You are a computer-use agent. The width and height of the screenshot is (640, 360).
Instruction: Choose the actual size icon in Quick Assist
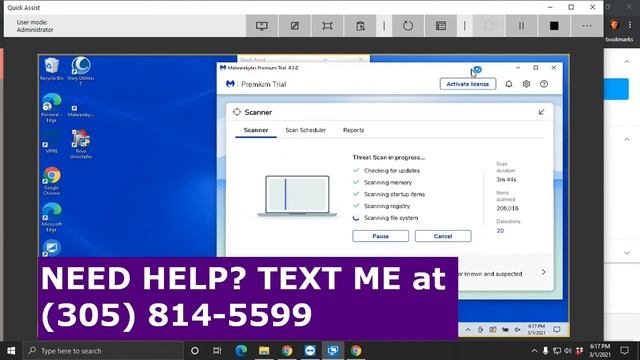point(327,26)
